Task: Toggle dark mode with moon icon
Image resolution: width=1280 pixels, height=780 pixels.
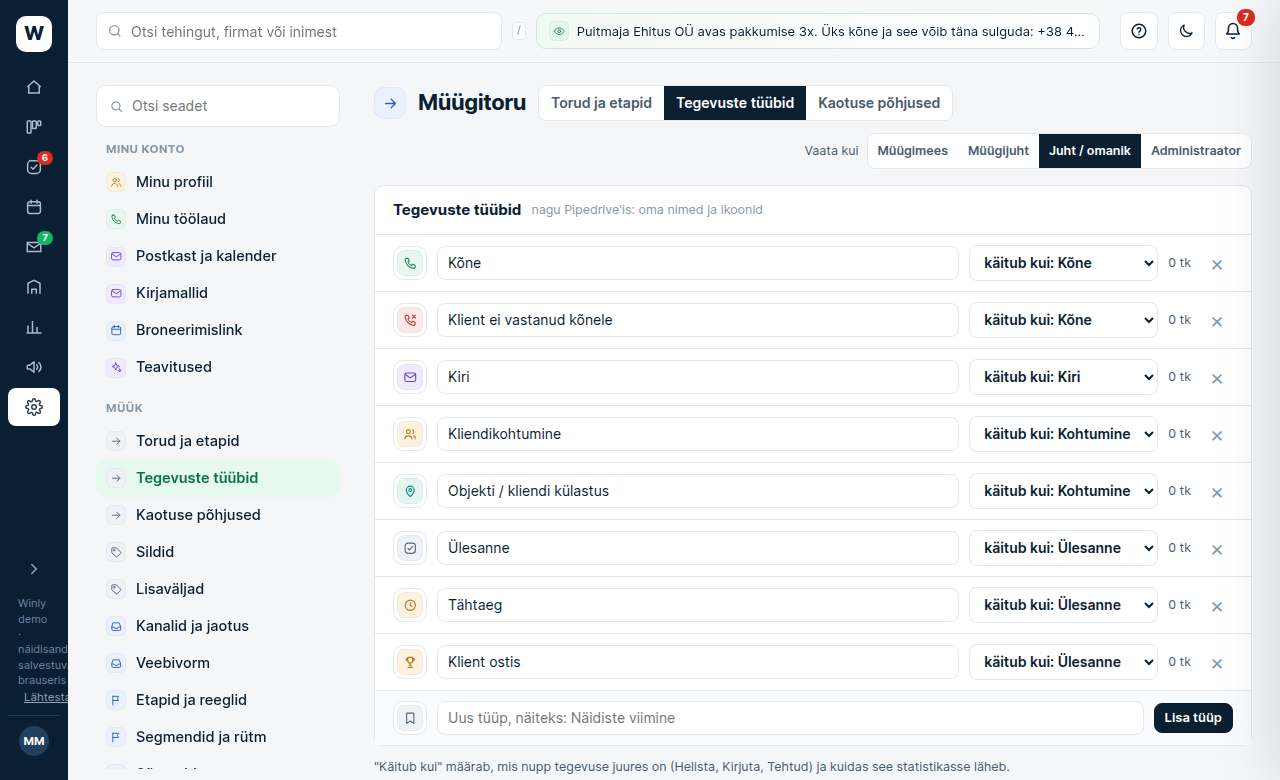Action: pos(1186,31)
